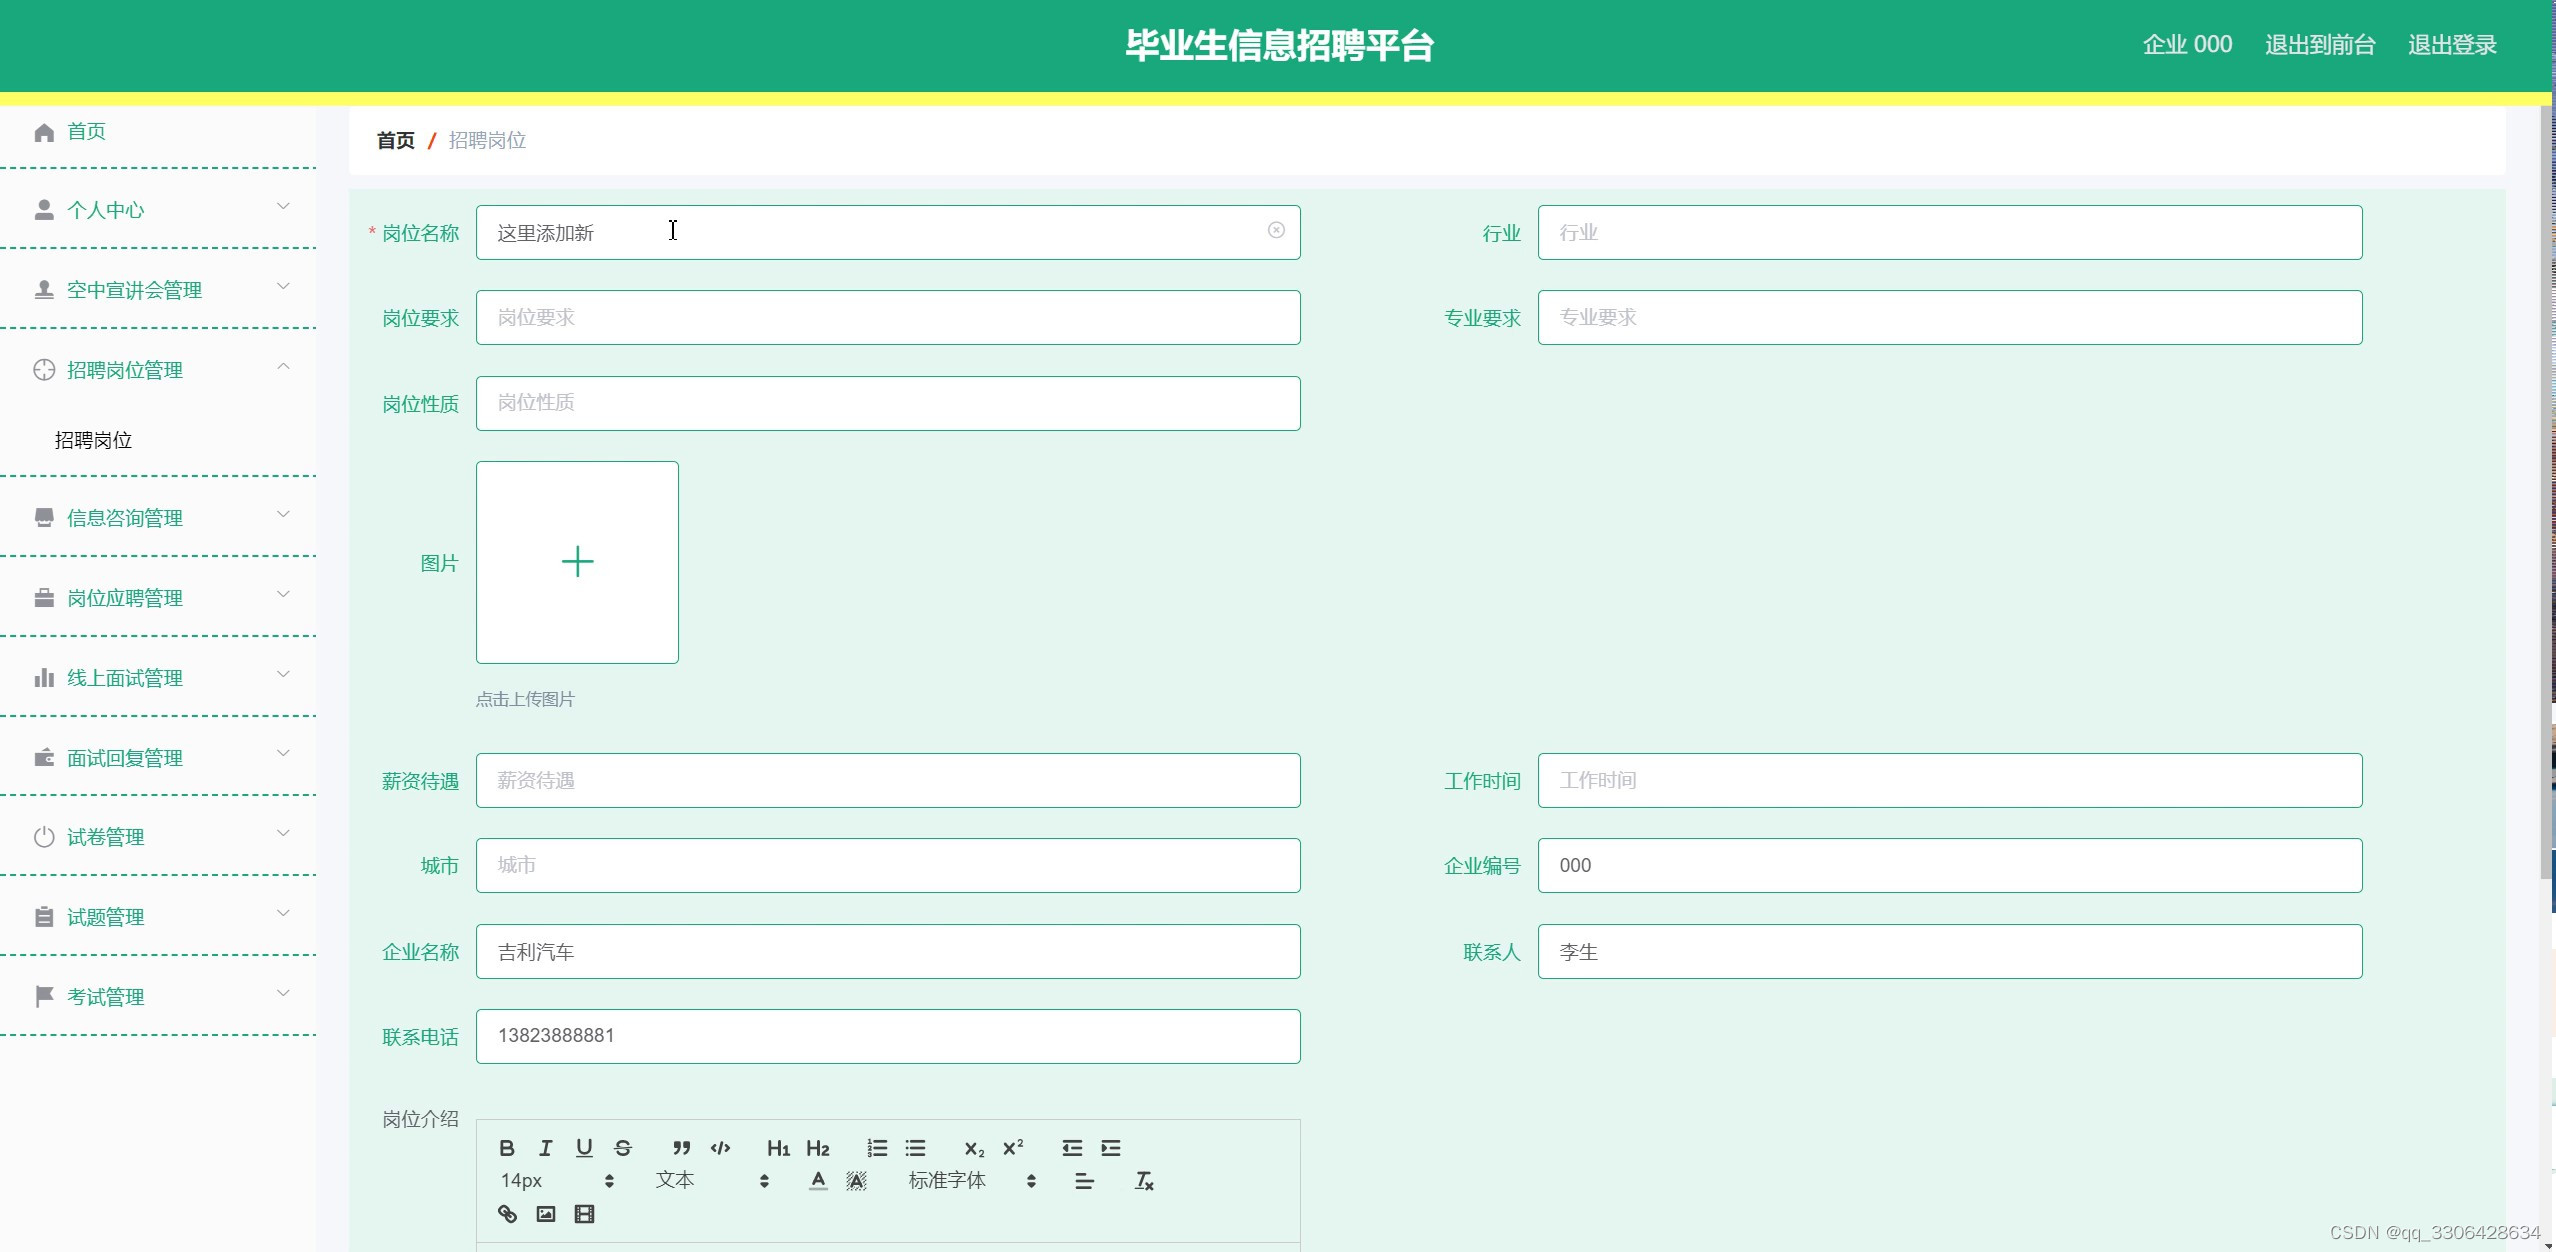Apply Heading 1 style
The height and width of the screenshot is (1252, 2556).
[778, 1148]
